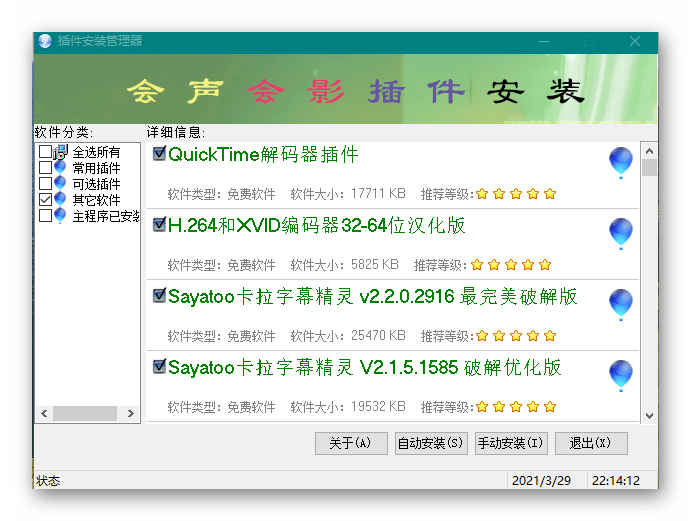Select the 可选插件 category label
The height and width of the screenshot is (521, 691).
(96, 184)
